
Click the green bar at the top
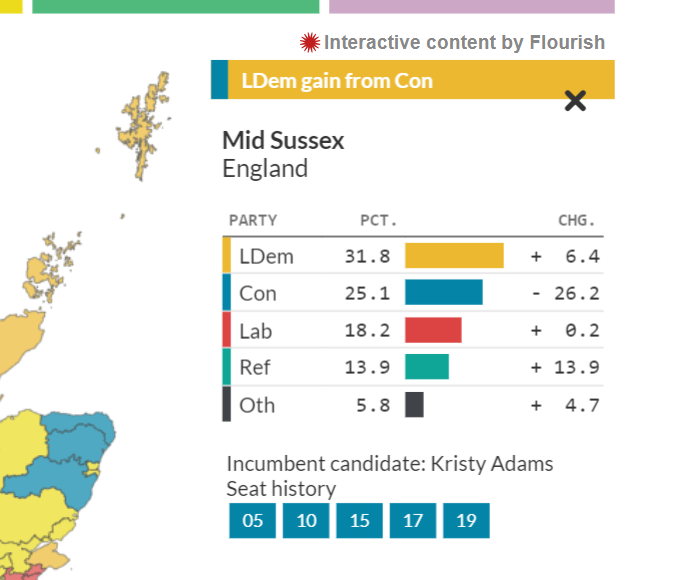tap(175, 6)
